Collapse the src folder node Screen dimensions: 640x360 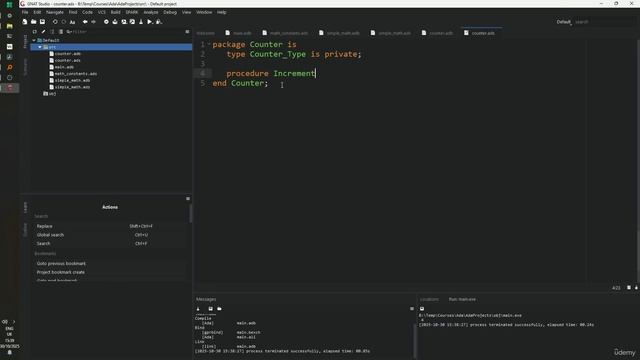40,47
